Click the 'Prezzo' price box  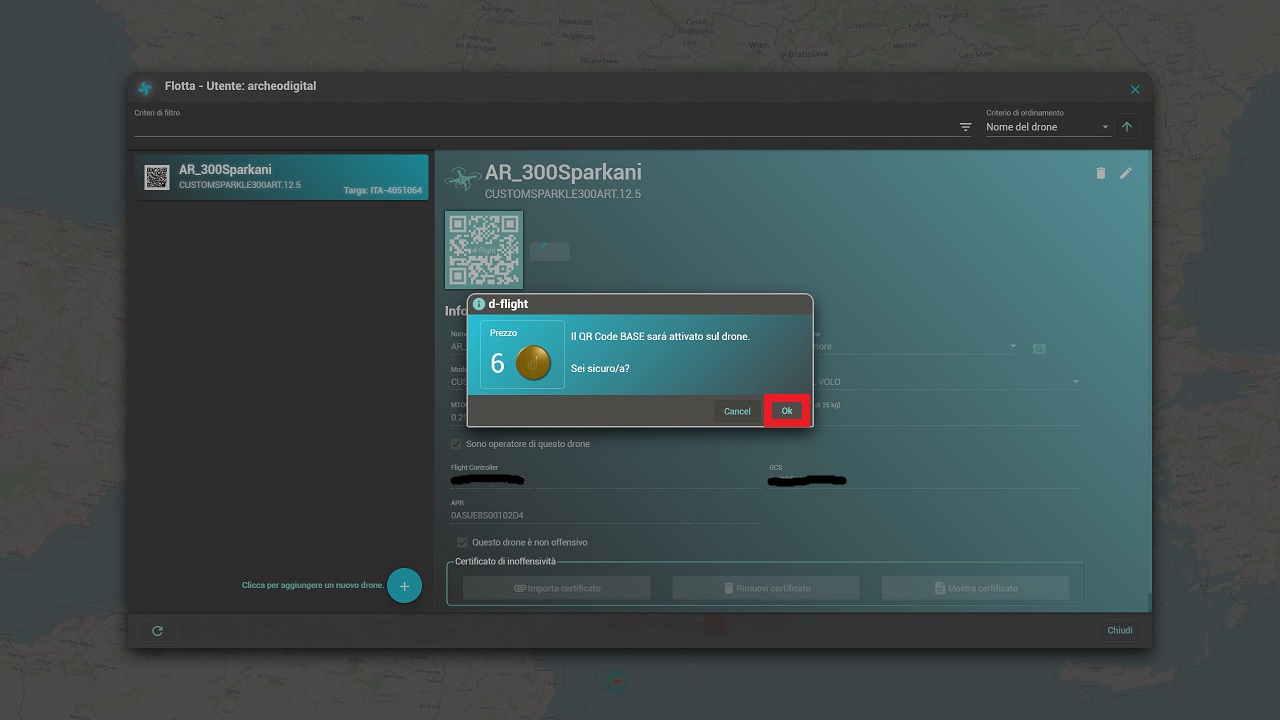(522, 354)
